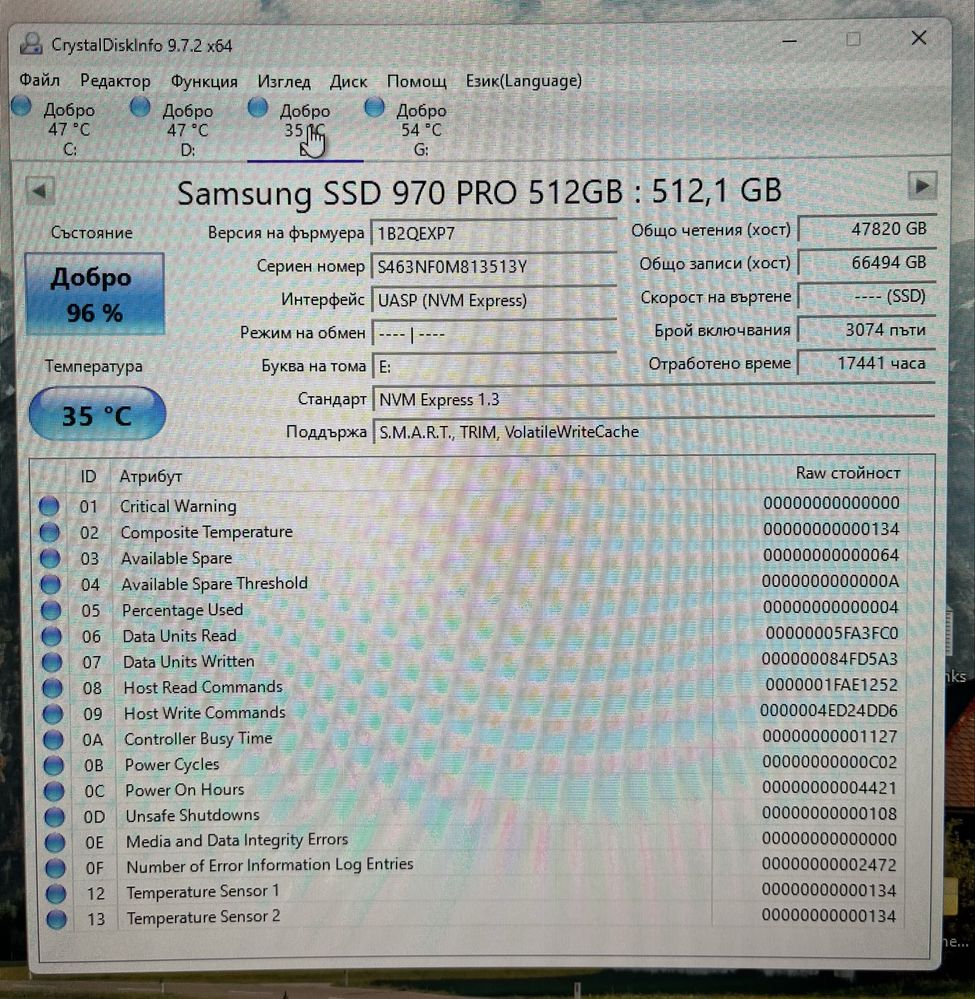
Task: Click status orb for Power On Hours row
Action: coord(54,791)
